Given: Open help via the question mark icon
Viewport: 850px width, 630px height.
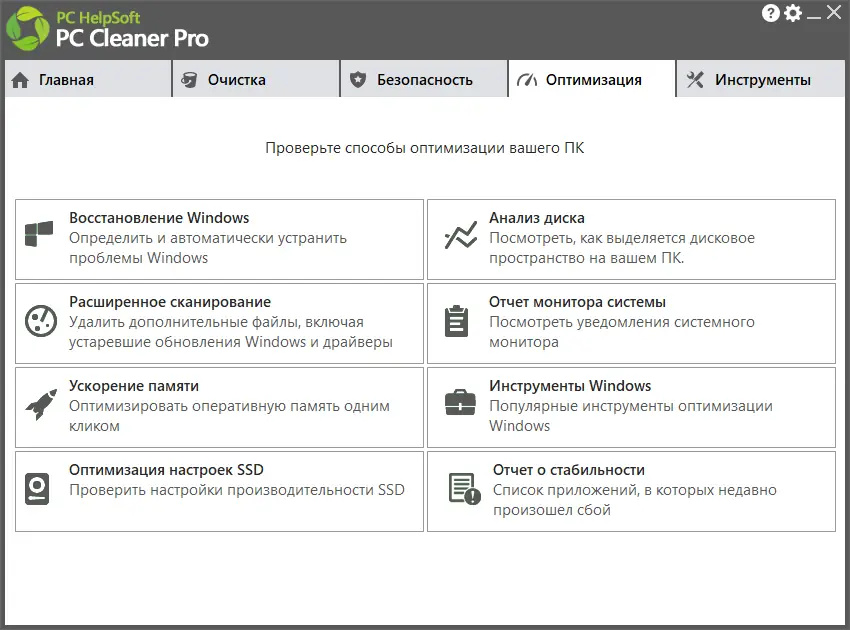Looking at the screenshot, I should tap(770, 13).
